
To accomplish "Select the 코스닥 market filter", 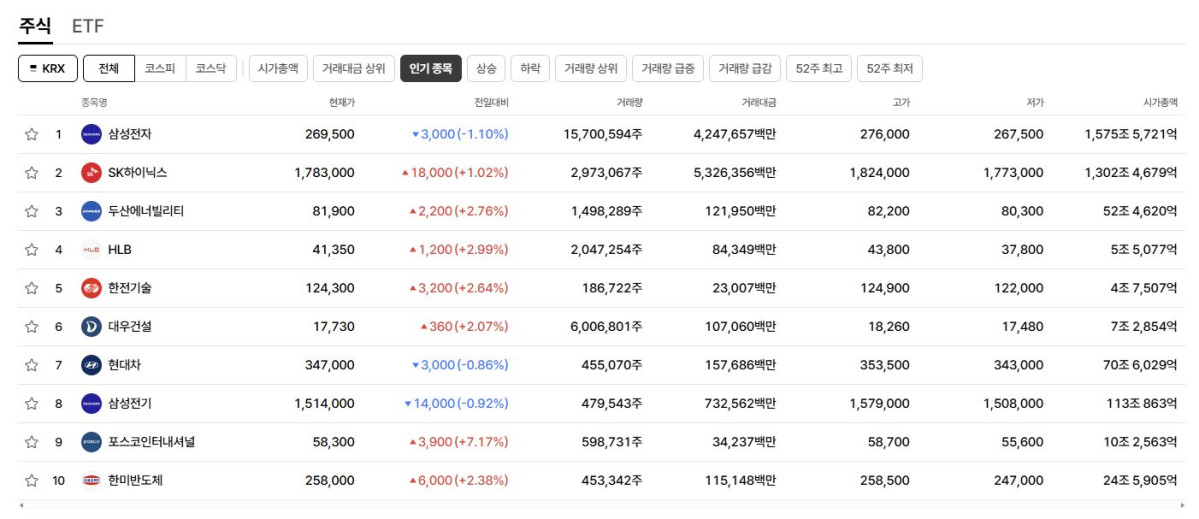I will click(211, 68).
